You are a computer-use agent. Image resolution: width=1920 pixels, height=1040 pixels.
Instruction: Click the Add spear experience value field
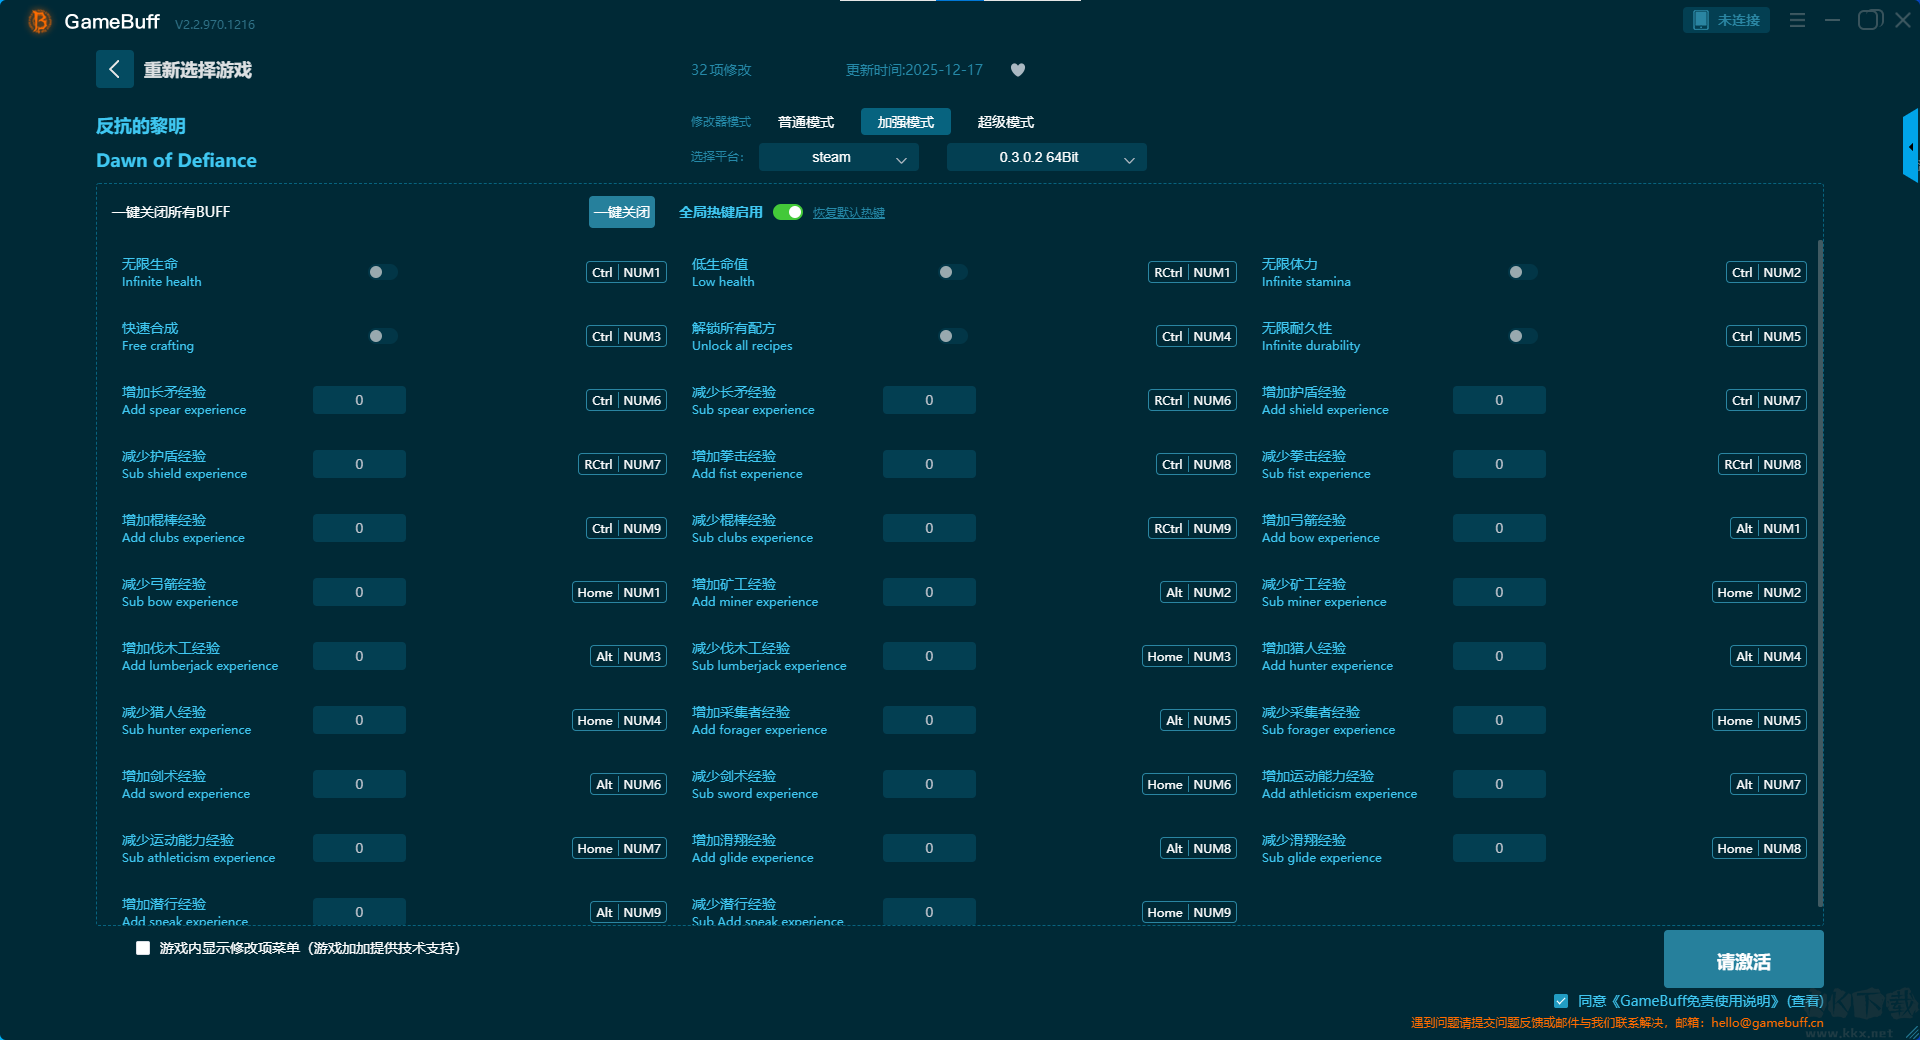point(359,400)
